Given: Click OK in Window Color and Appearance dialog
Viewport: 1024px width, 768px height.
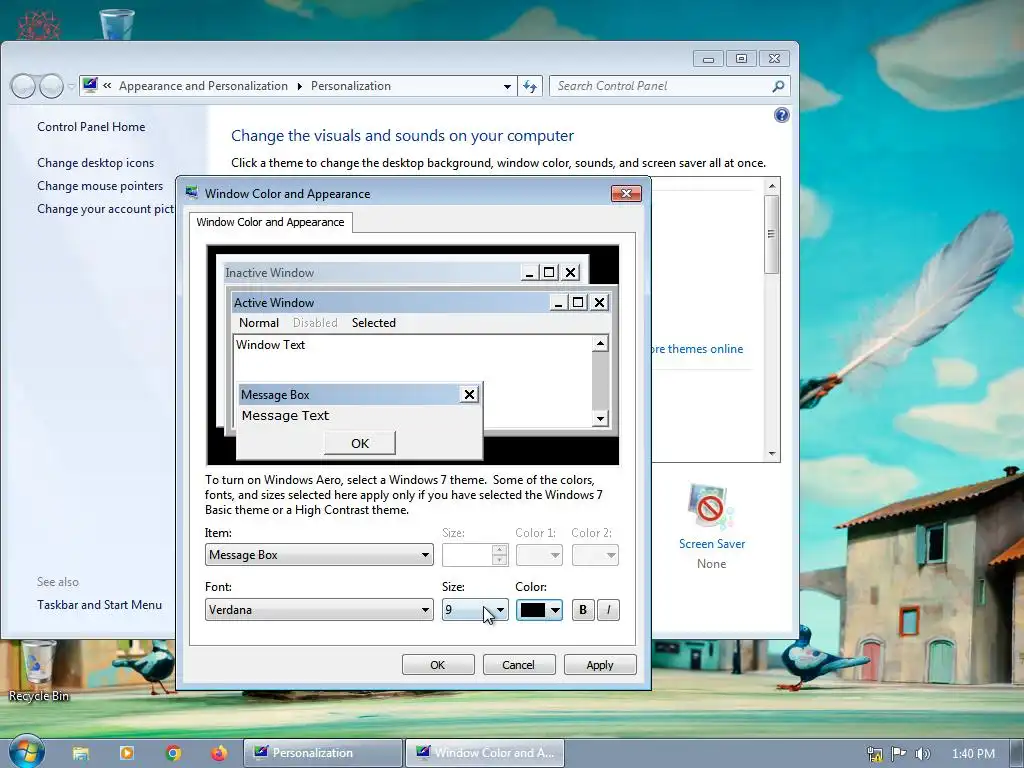Looking at the screenshot, I should click(x=438, y=665).
